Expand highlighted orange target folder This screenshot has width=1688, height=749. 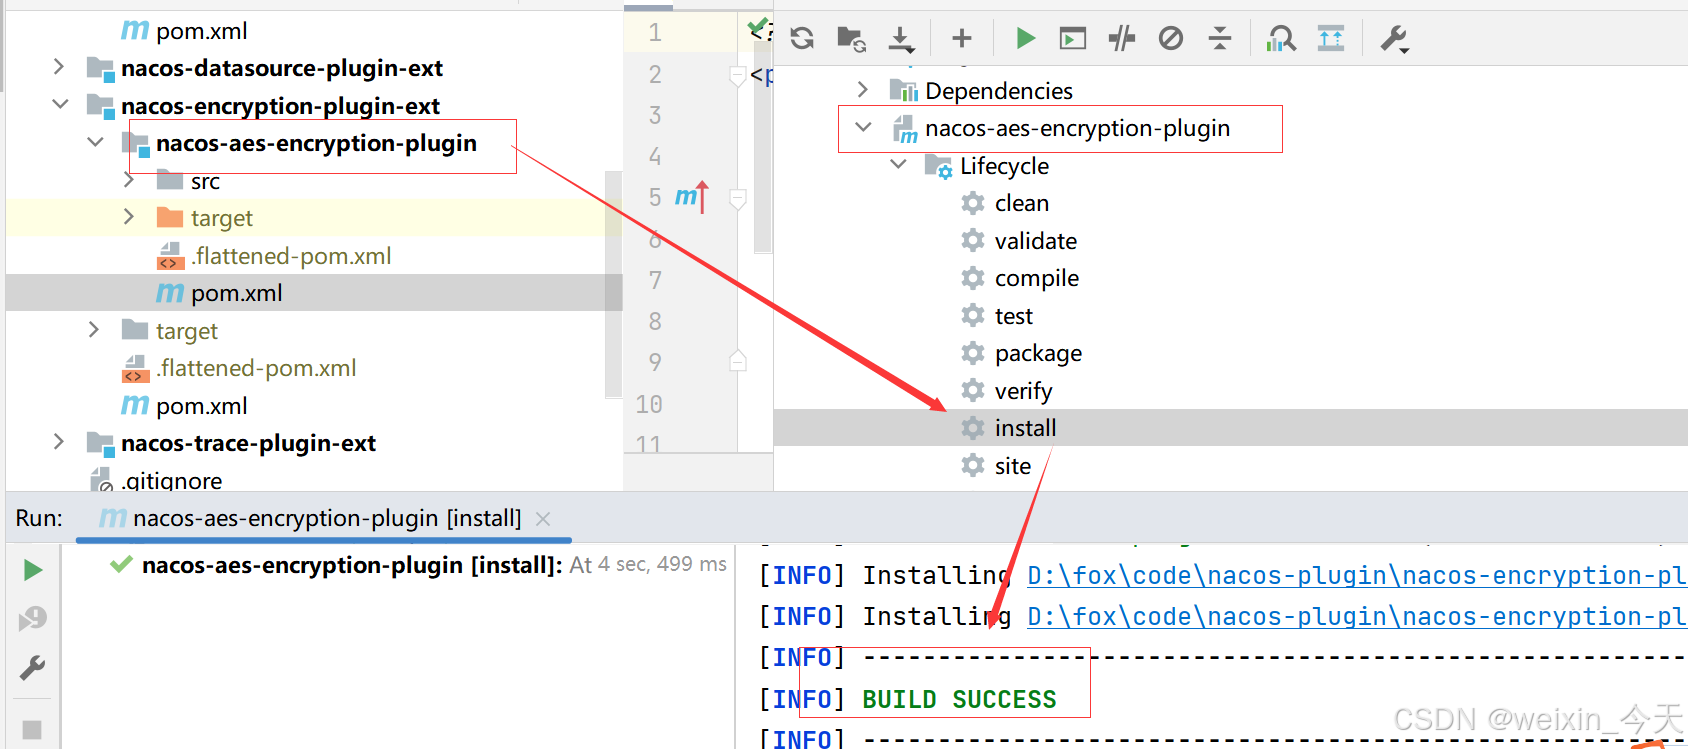(x=129, y=217)
